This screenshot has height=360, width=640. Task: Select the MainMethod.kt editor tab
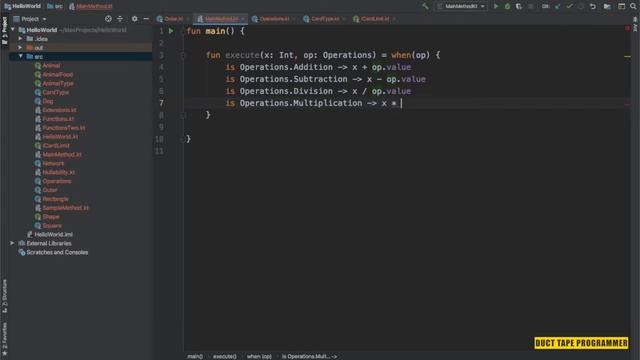point(220,19)
